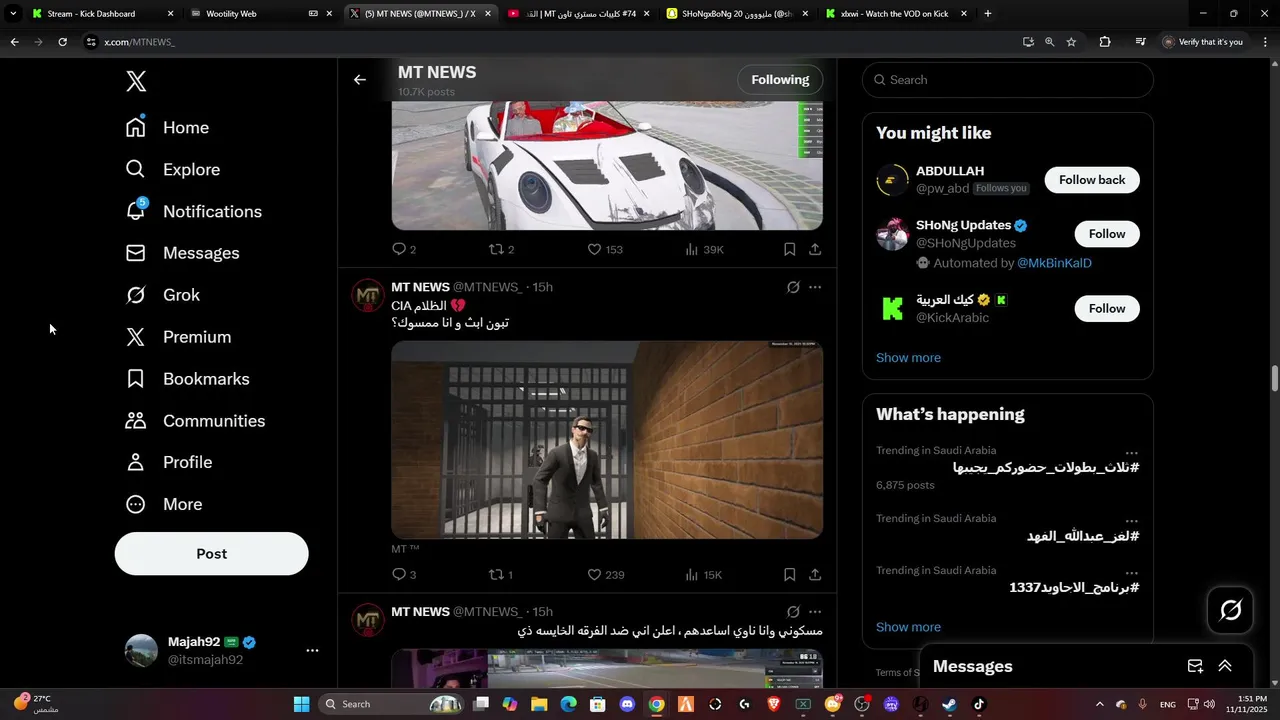This screenshot has height=720, width=1280.
Task: Open options for the second trending hashtag
Action: point(1131,521)
